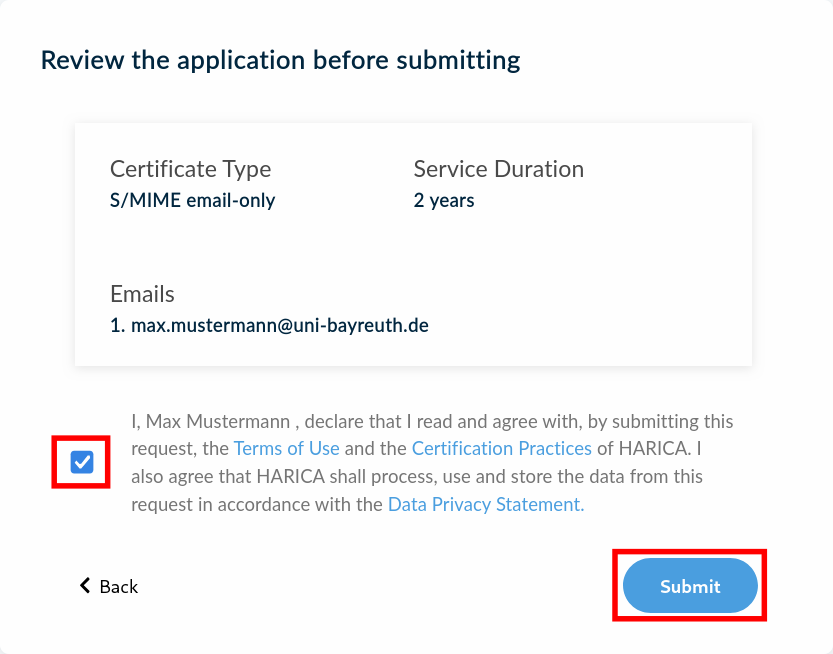The height and width of the screenshot is (654, 833).
Task: Click the Service Duration label
Action: click(498, 169)
